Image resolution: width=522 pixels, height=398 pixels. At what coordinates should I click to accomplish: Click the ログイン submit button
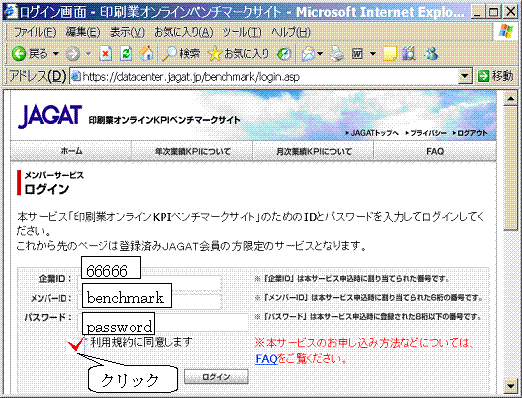(x=216, y=377)
